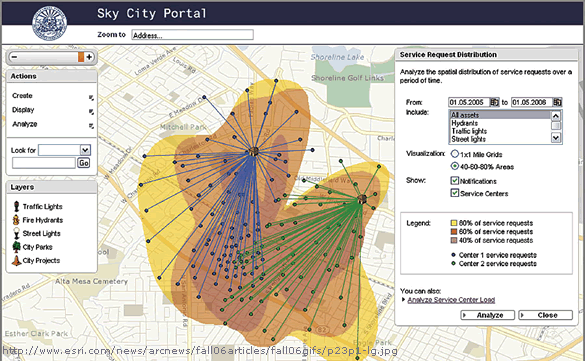Open the From date calendar picker

(494, 102)
